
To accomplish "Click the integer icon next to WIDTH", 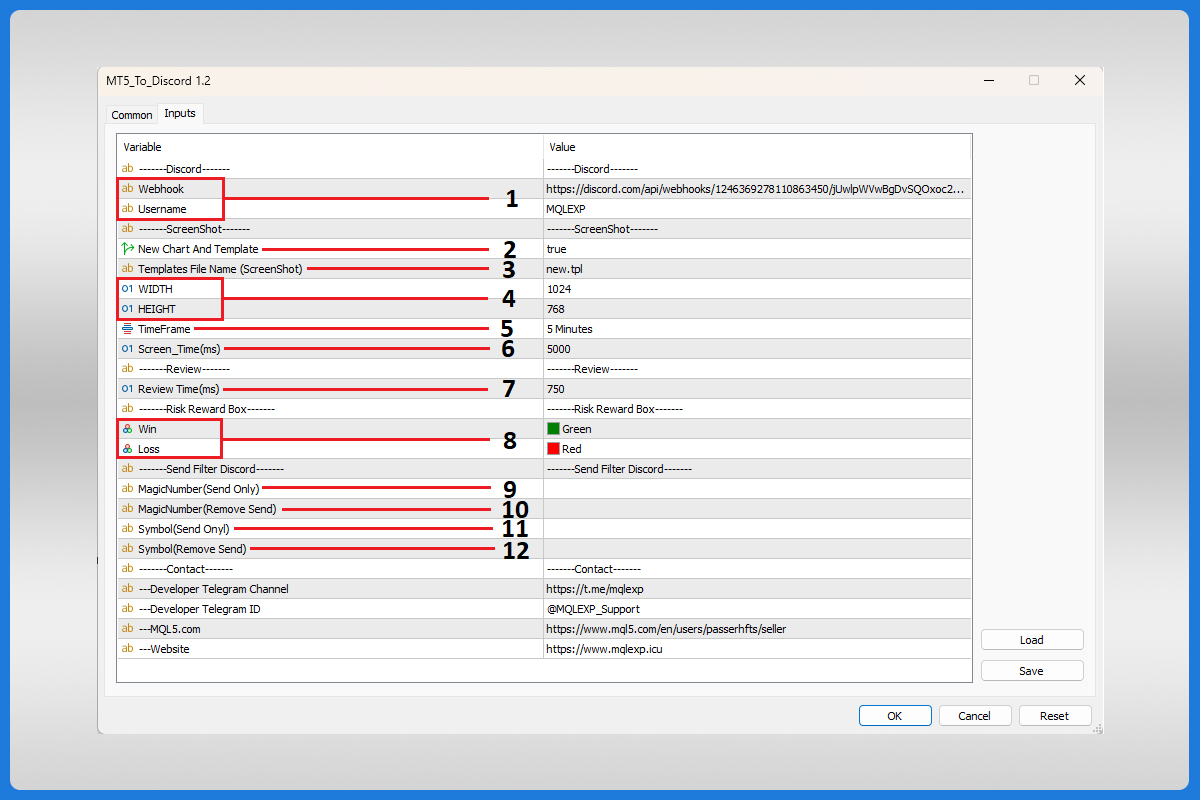I will click(127, 289).
